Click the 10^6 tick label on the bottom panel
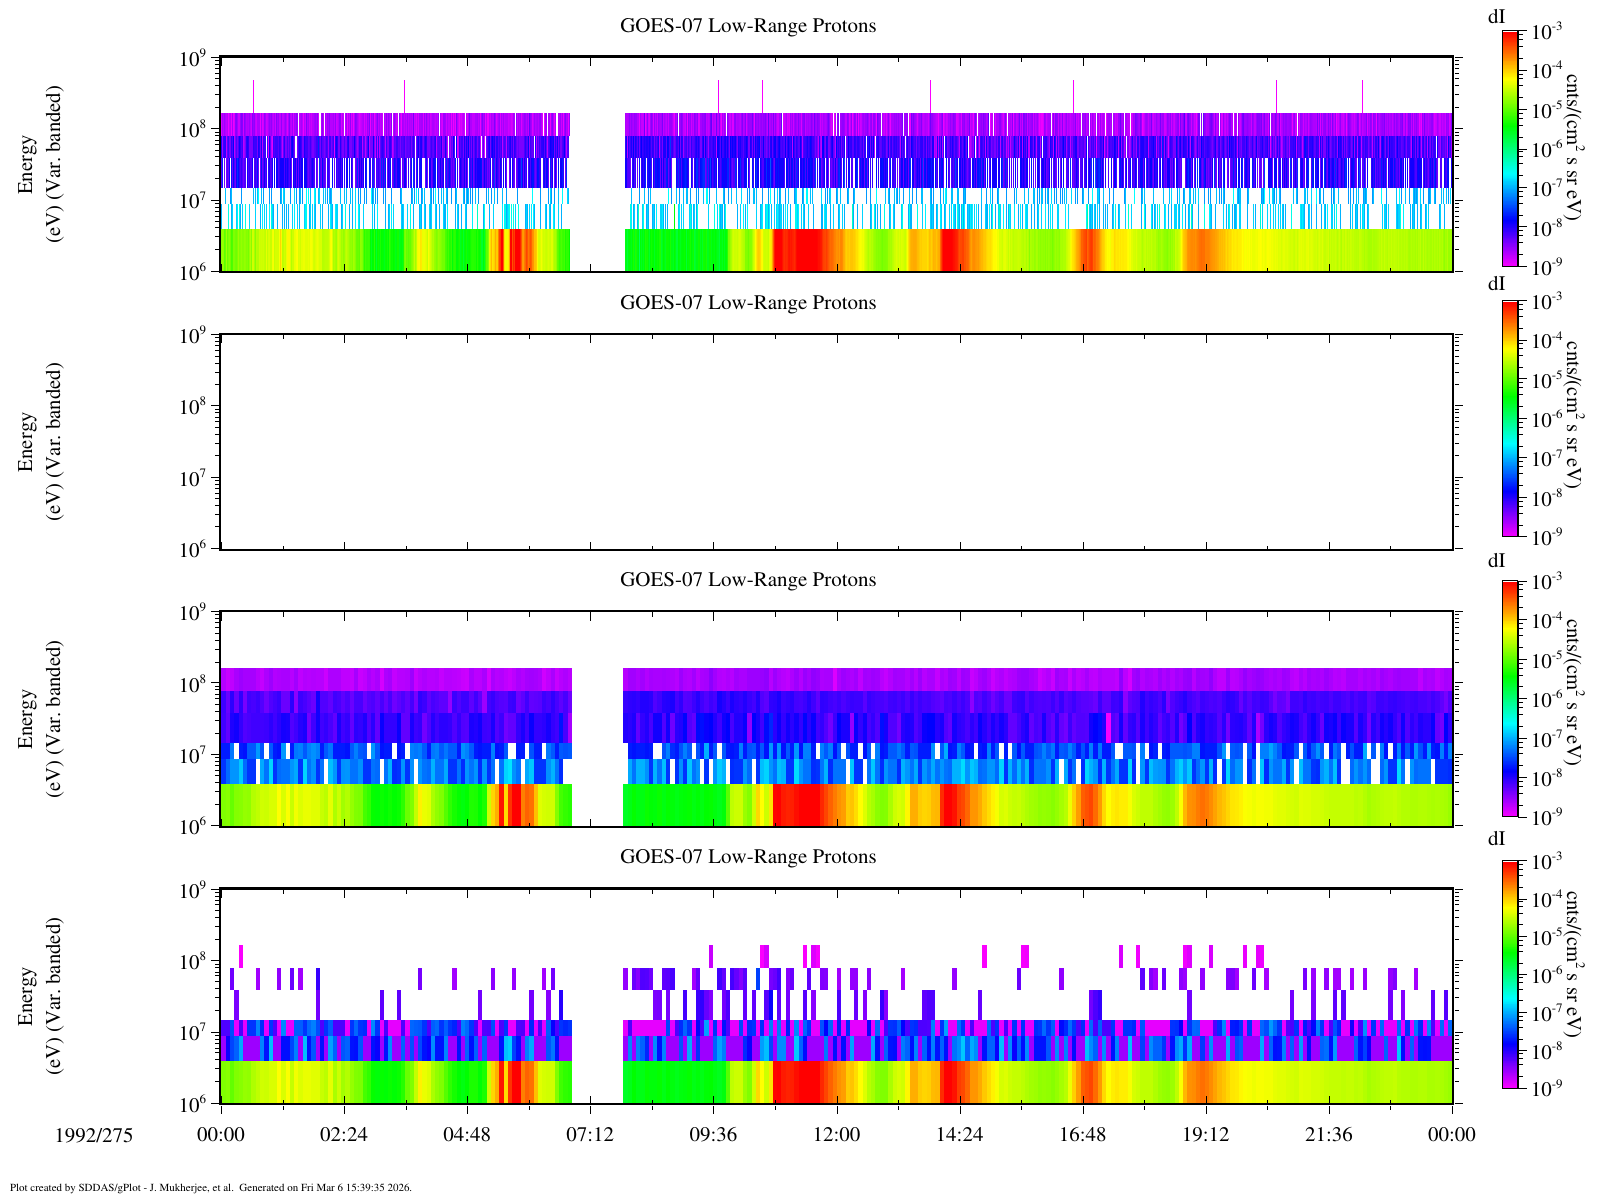This screenshot has width=1600, height=1200. (190, 1104)
